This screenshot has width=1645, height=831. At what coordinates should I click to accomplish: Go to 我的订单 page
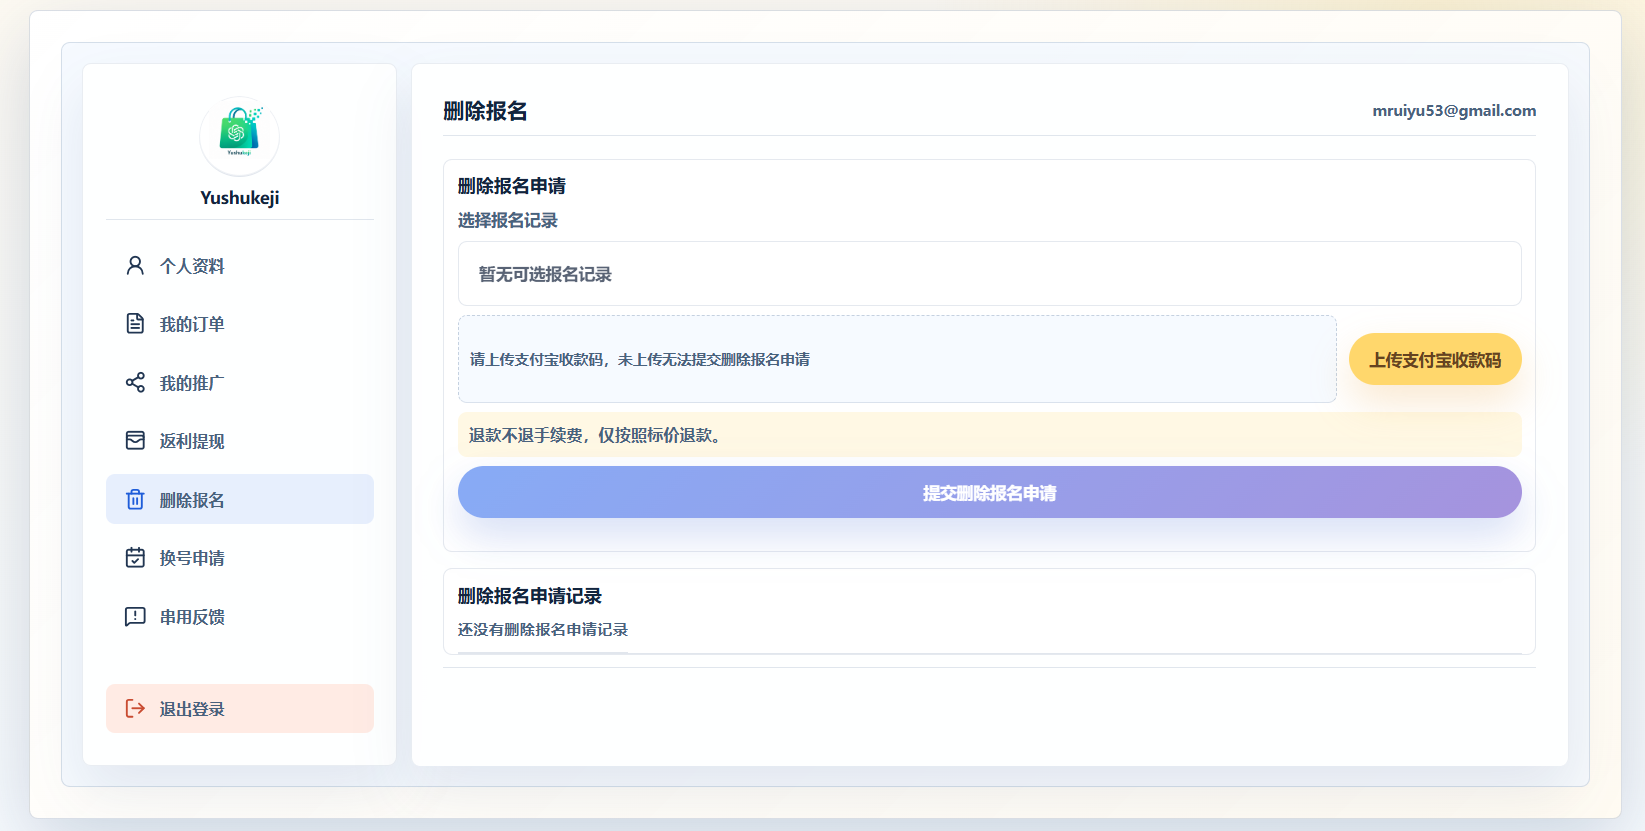[x=240, y=324]
